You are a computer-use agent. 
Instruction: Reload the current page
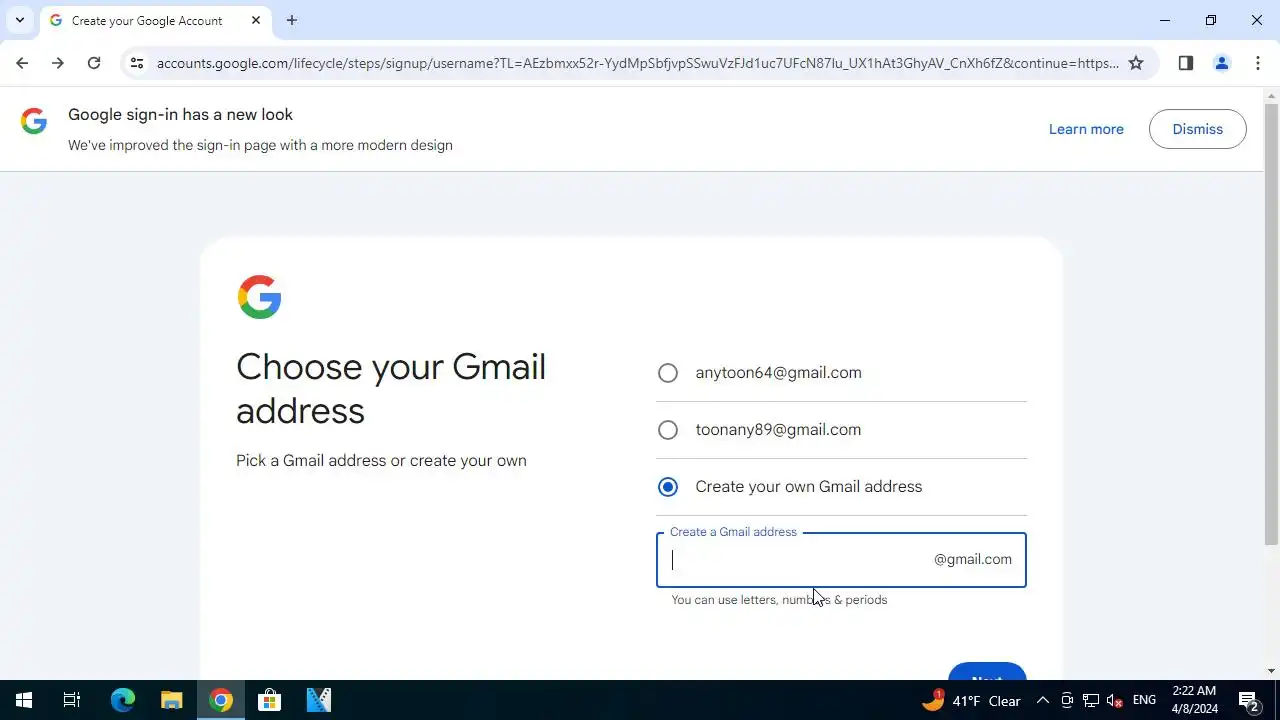pos(94,63)
